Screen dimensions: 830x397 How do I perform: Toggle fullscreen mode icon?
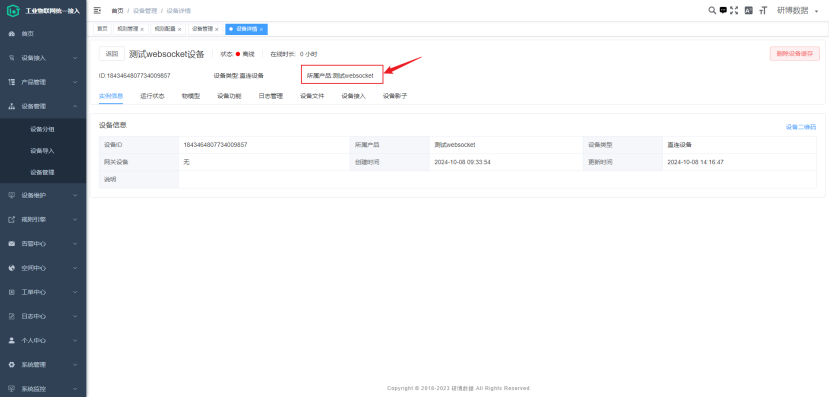(x=734, y=10)
